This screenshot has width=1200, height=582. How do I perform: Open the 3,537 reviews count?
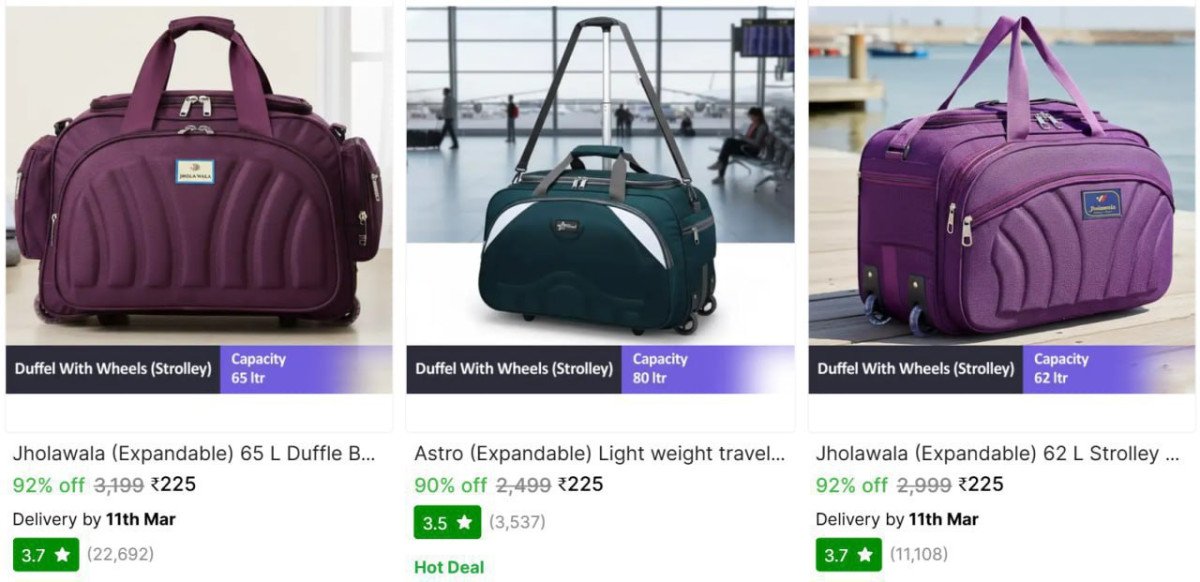click(517, 522)
